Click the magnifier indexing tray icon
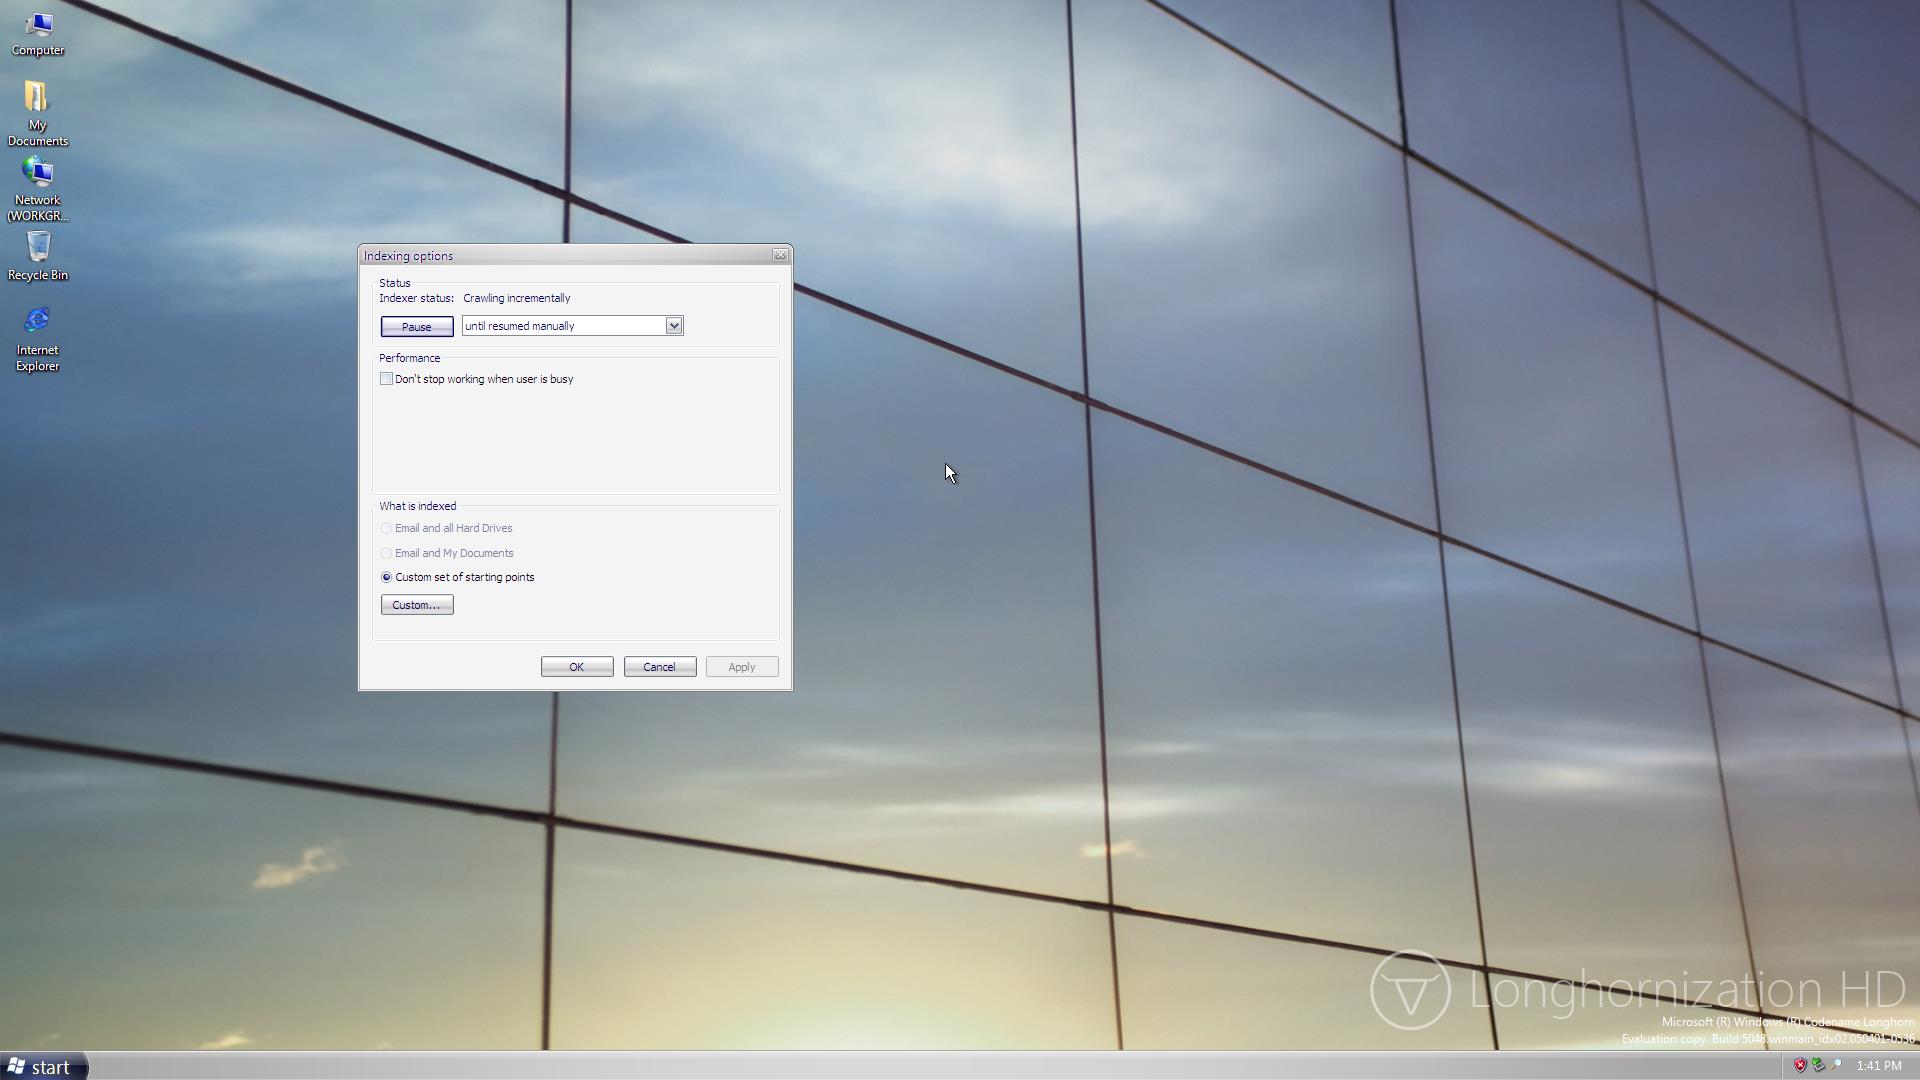The height and width of the screenshot is (1080, 1920). coord(1836,1065)
